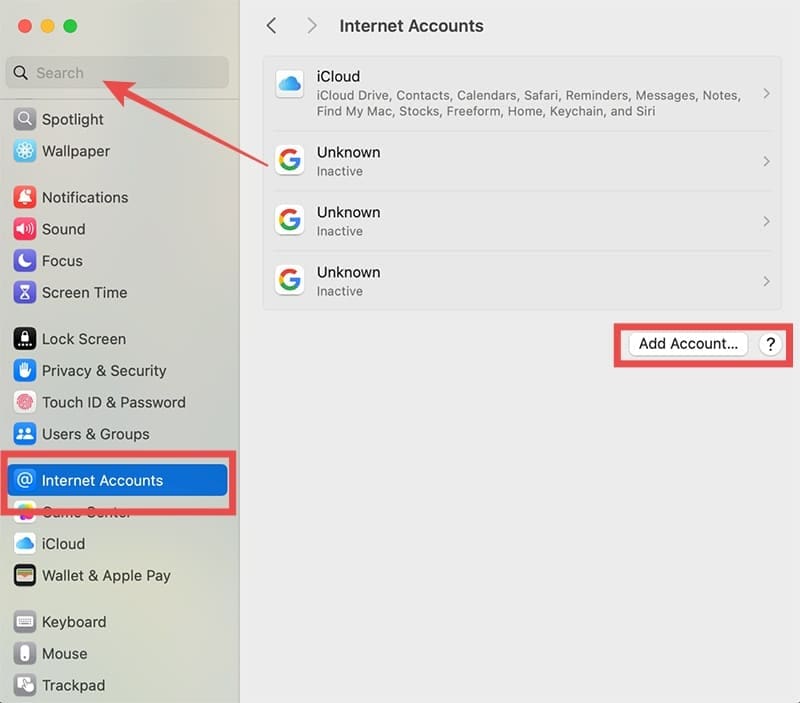Select Users & Groups in sidebar

pyautogui.click(x=95, y=434)
